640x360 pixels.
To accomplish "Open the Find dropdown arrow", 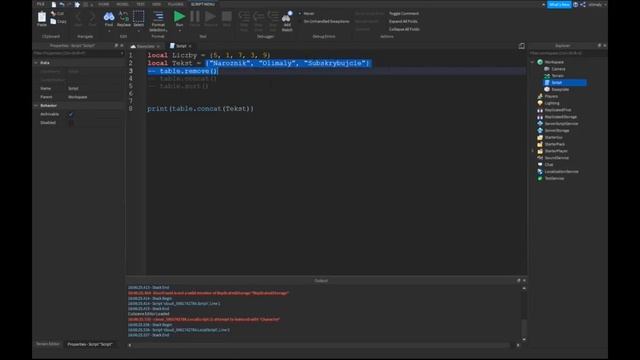I will click(109, 31).
